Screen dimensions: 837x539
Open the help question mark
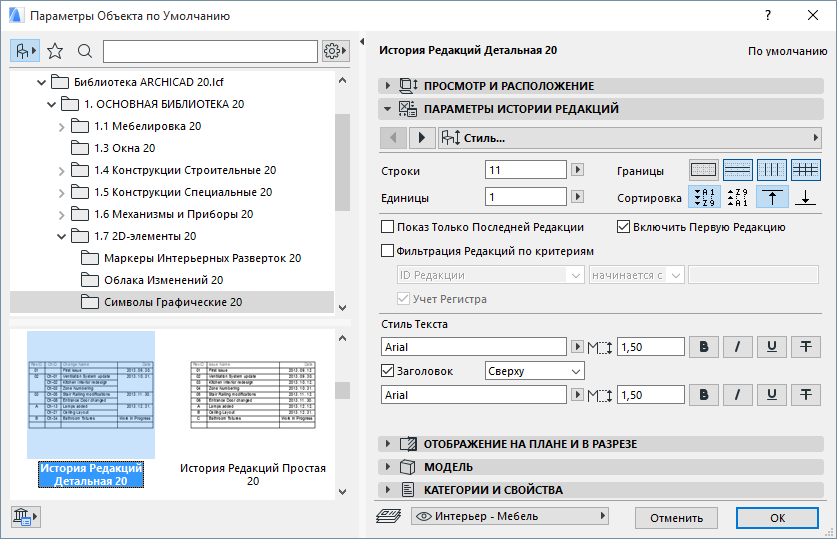768,15
